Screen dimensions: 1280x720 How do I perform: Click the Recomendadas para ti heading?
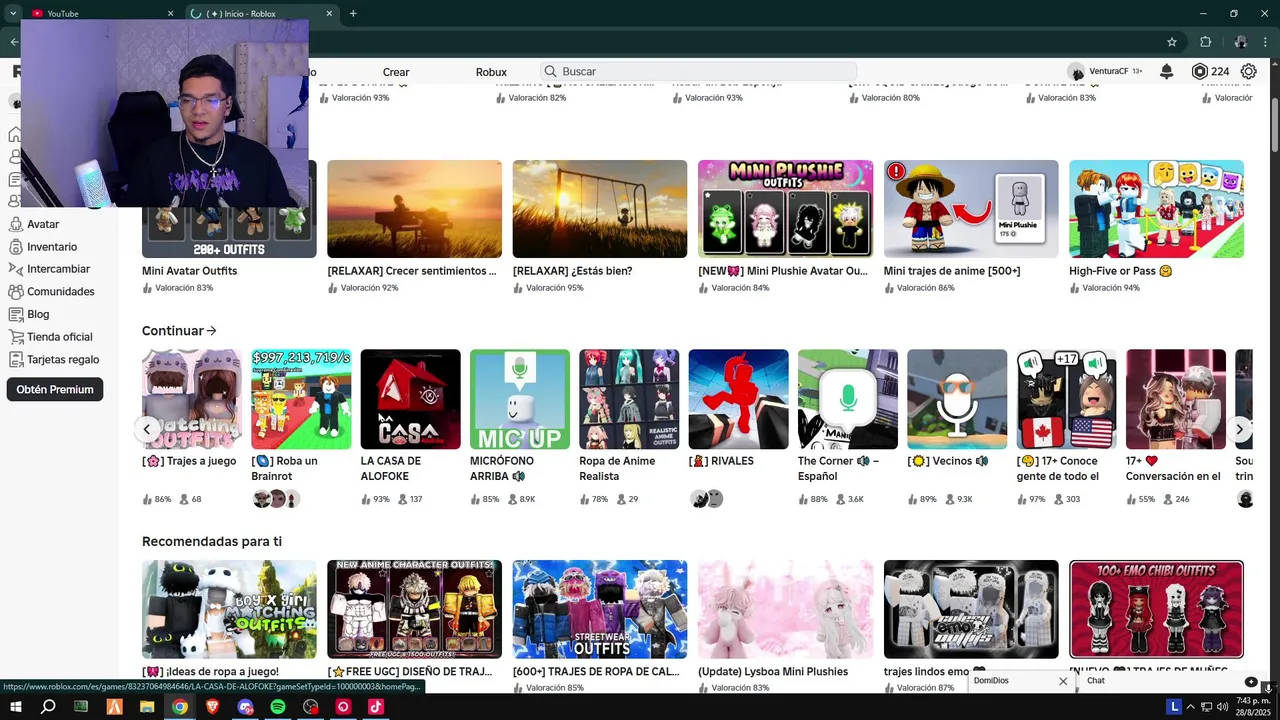click(x=212, y=541)
